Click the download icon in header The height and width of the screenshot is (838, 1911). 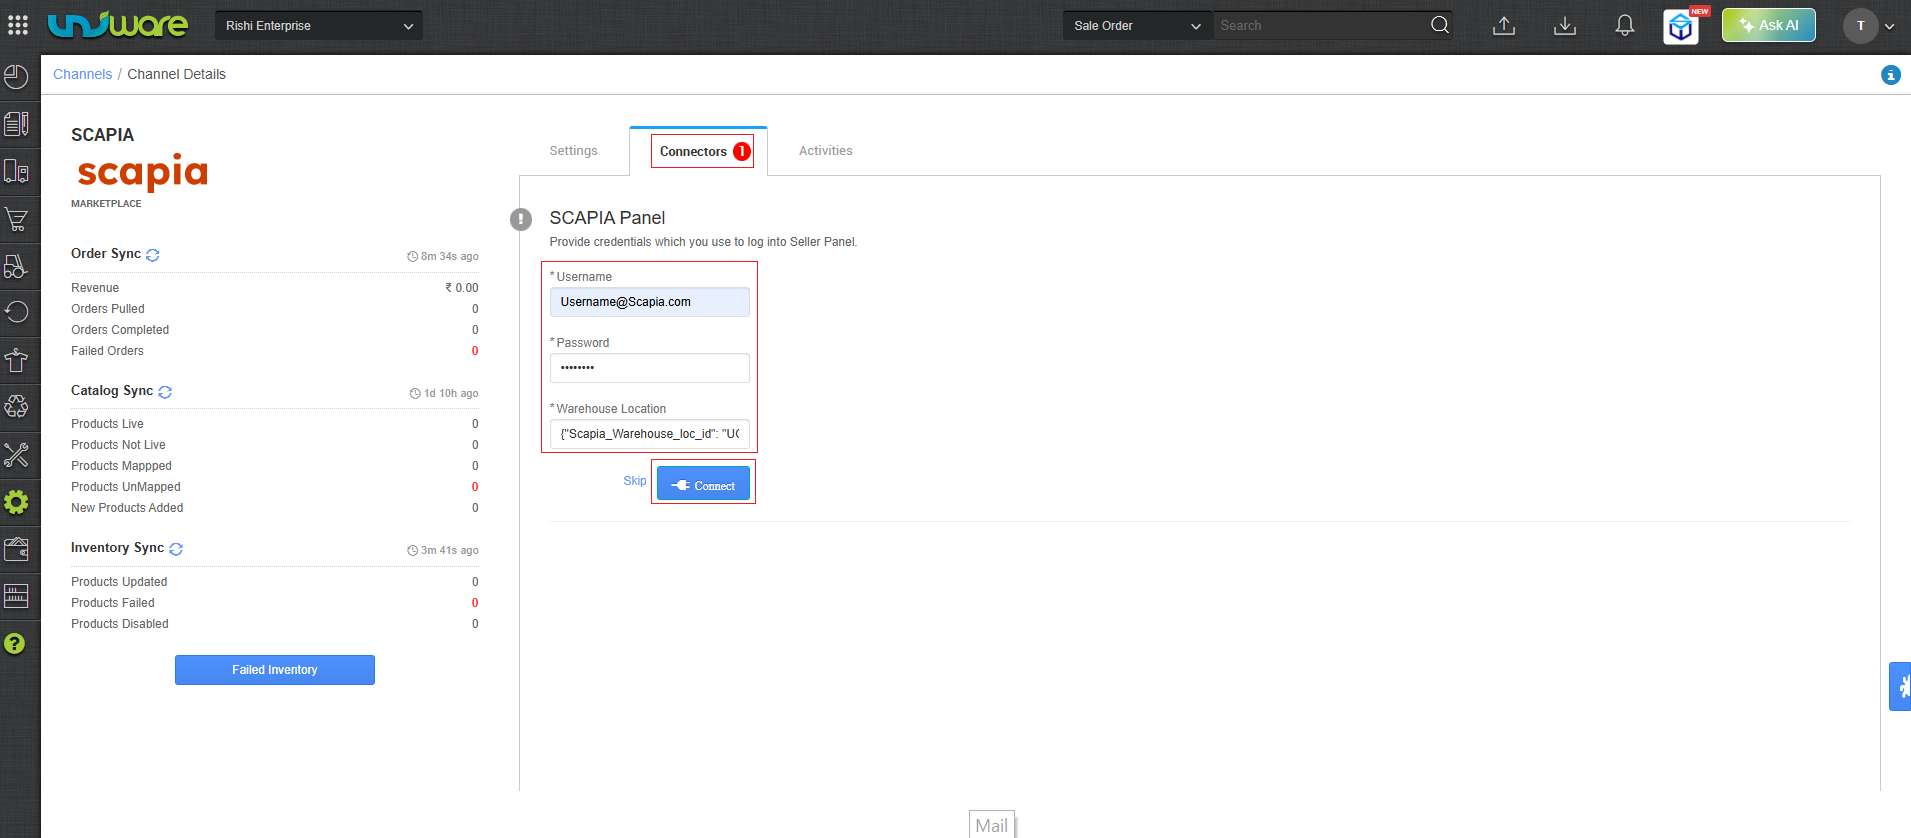(x=1565, y=26)
